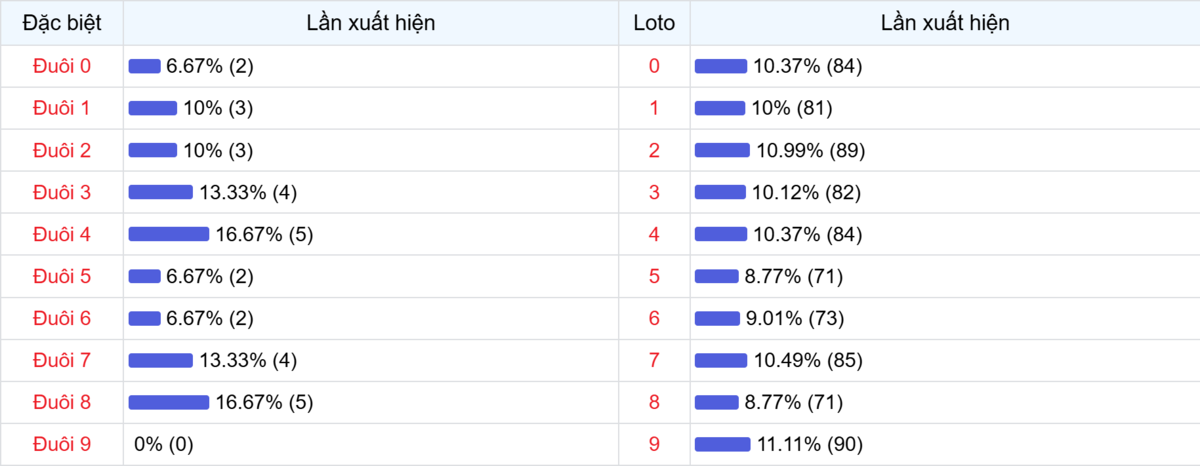
Task: Select the 'Đuôi 4' row label
Action: [x=62, y=234]
